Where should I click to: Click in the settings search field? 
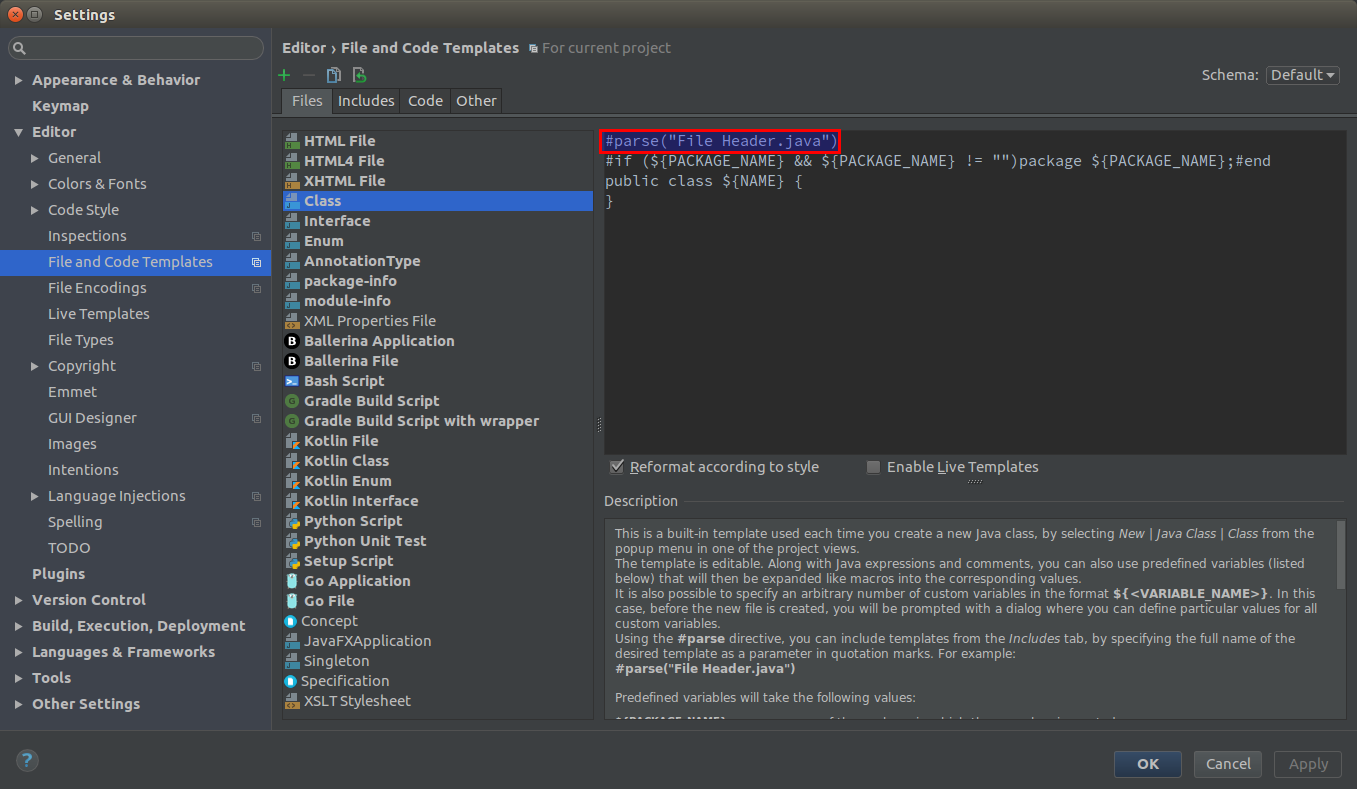click(x=136, y=48)
